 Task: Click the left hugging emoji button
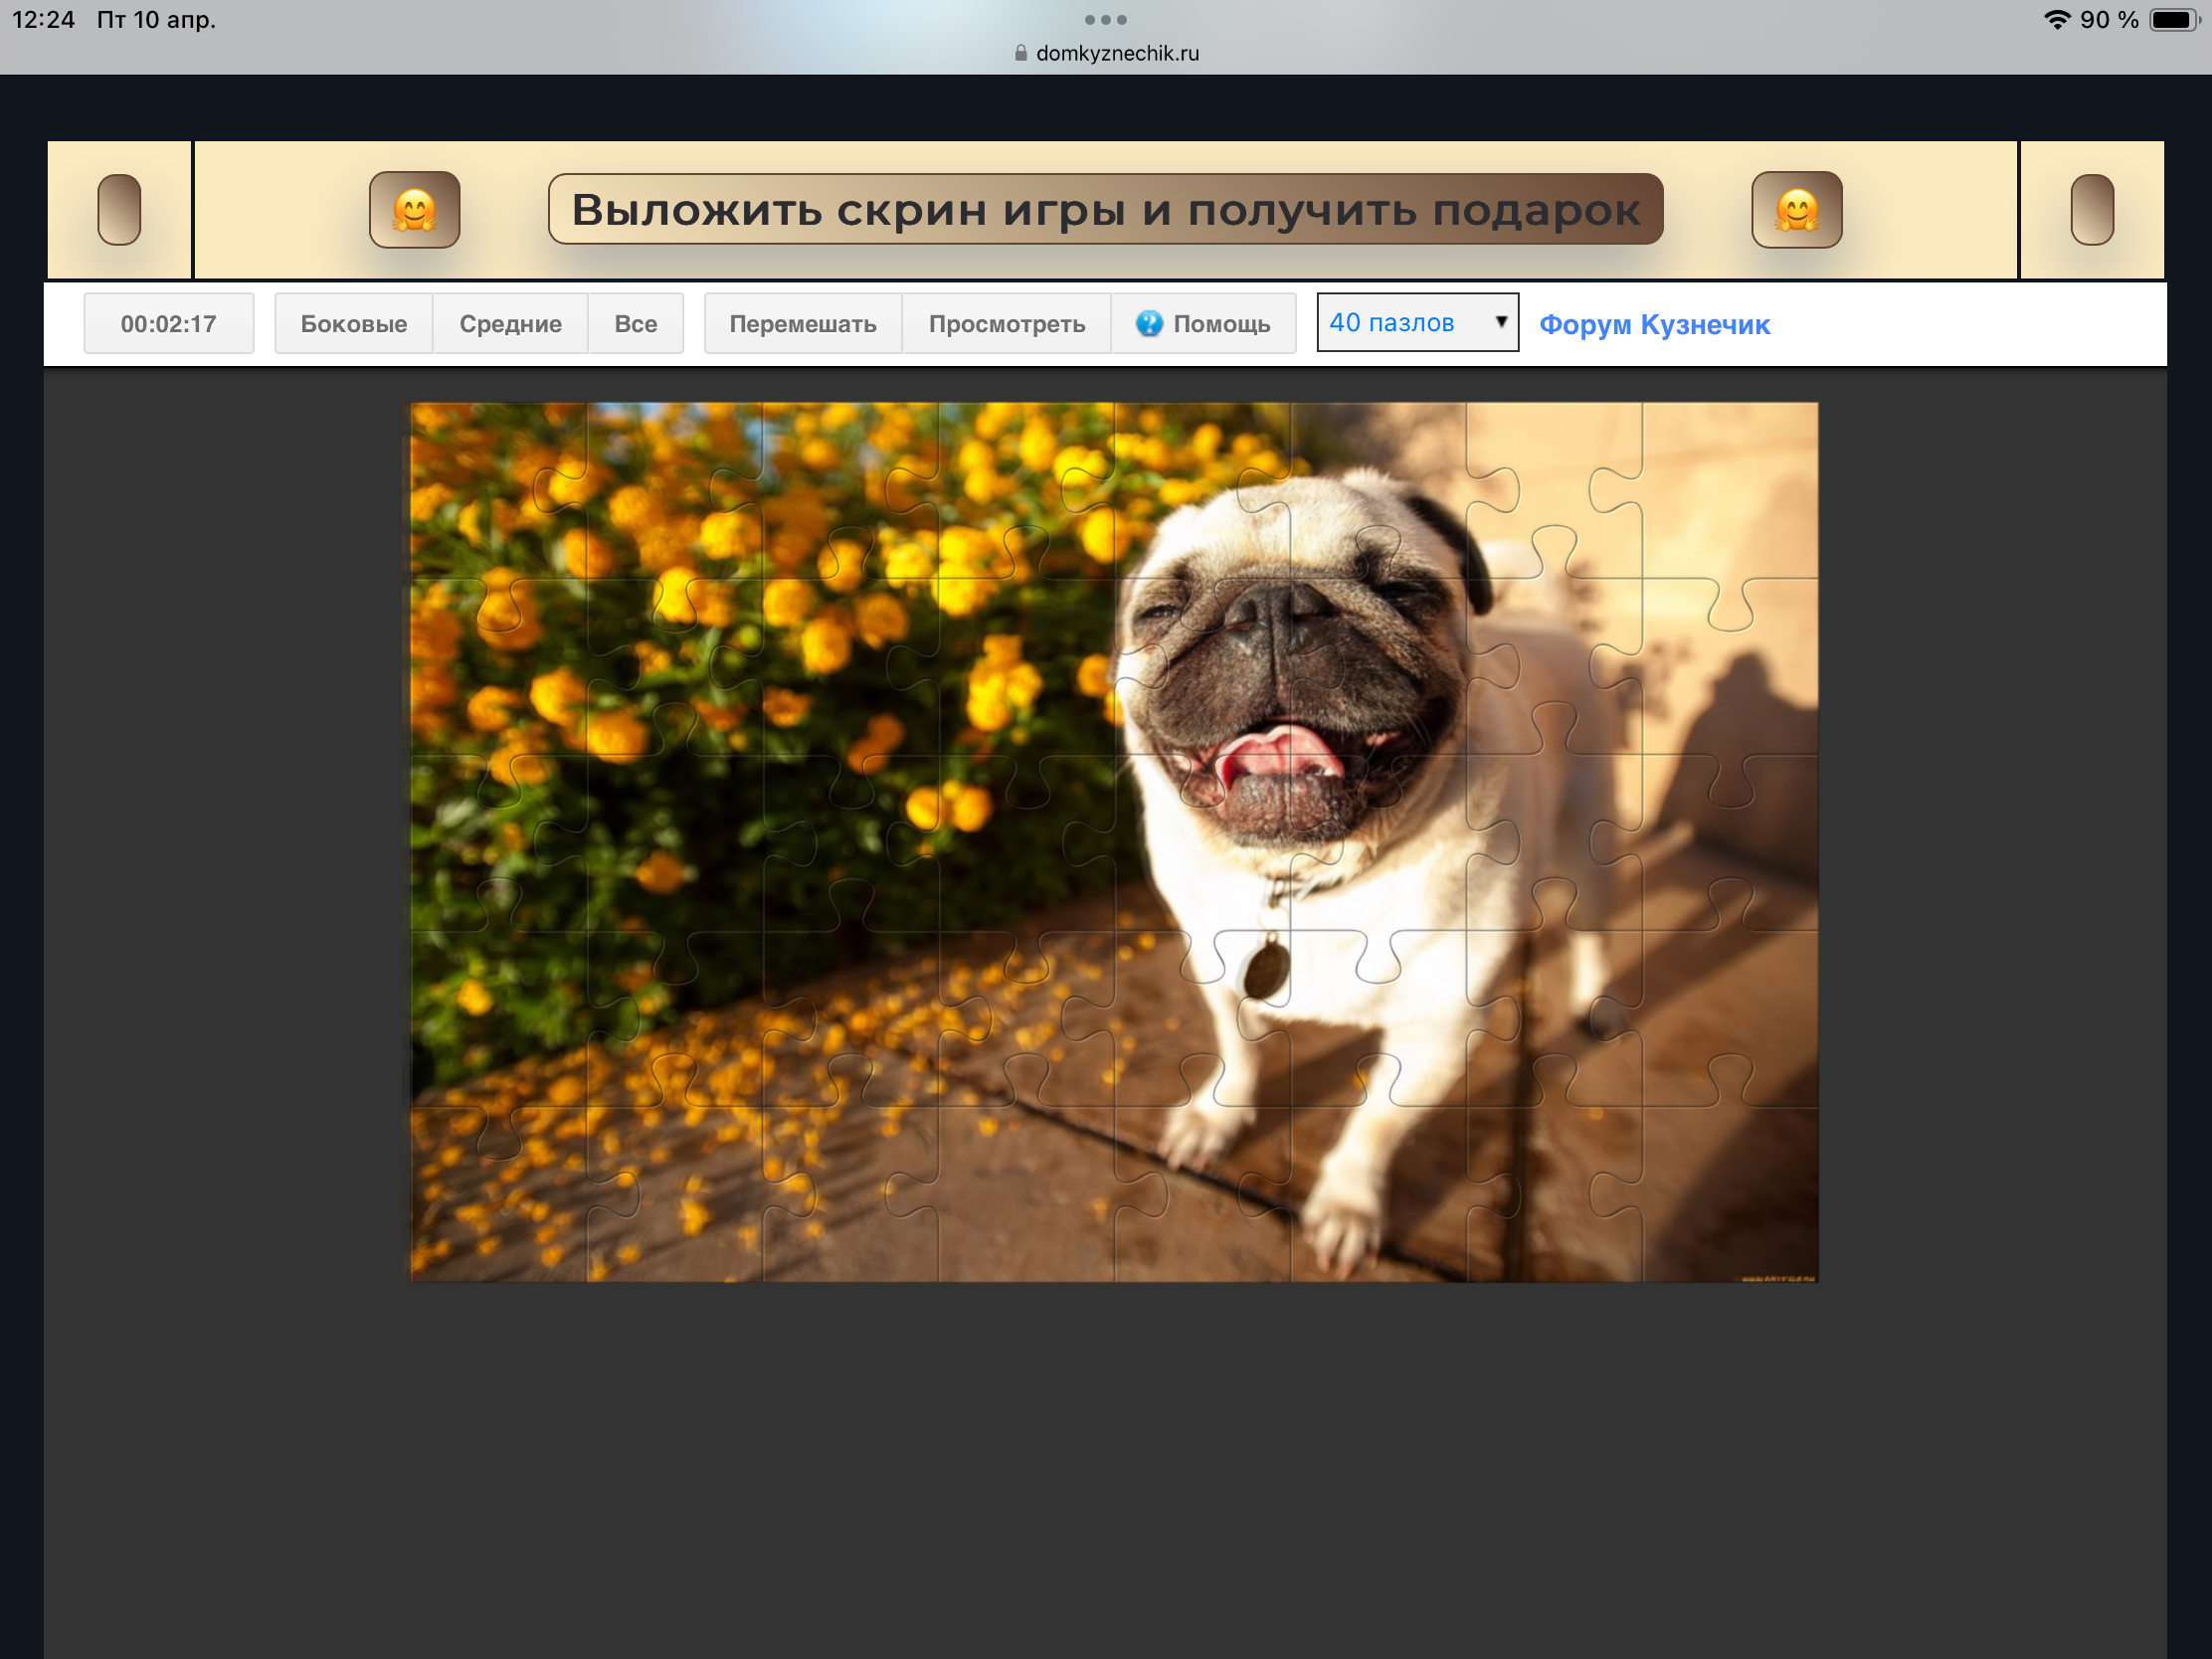pyautogui.click(x=414, y=210)
